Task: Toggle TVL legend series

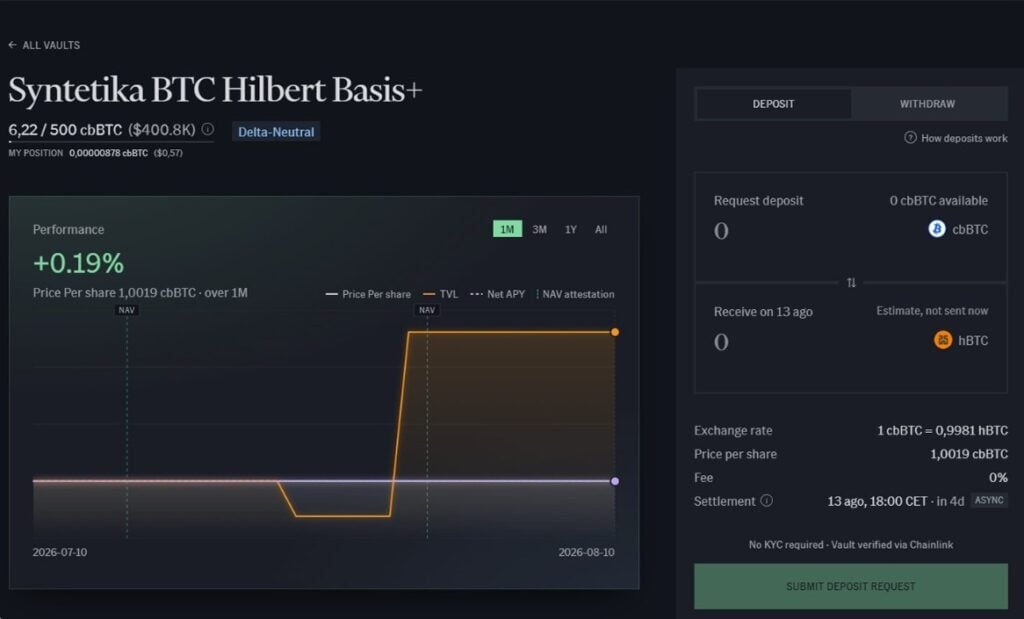Action: pos(441,294)
